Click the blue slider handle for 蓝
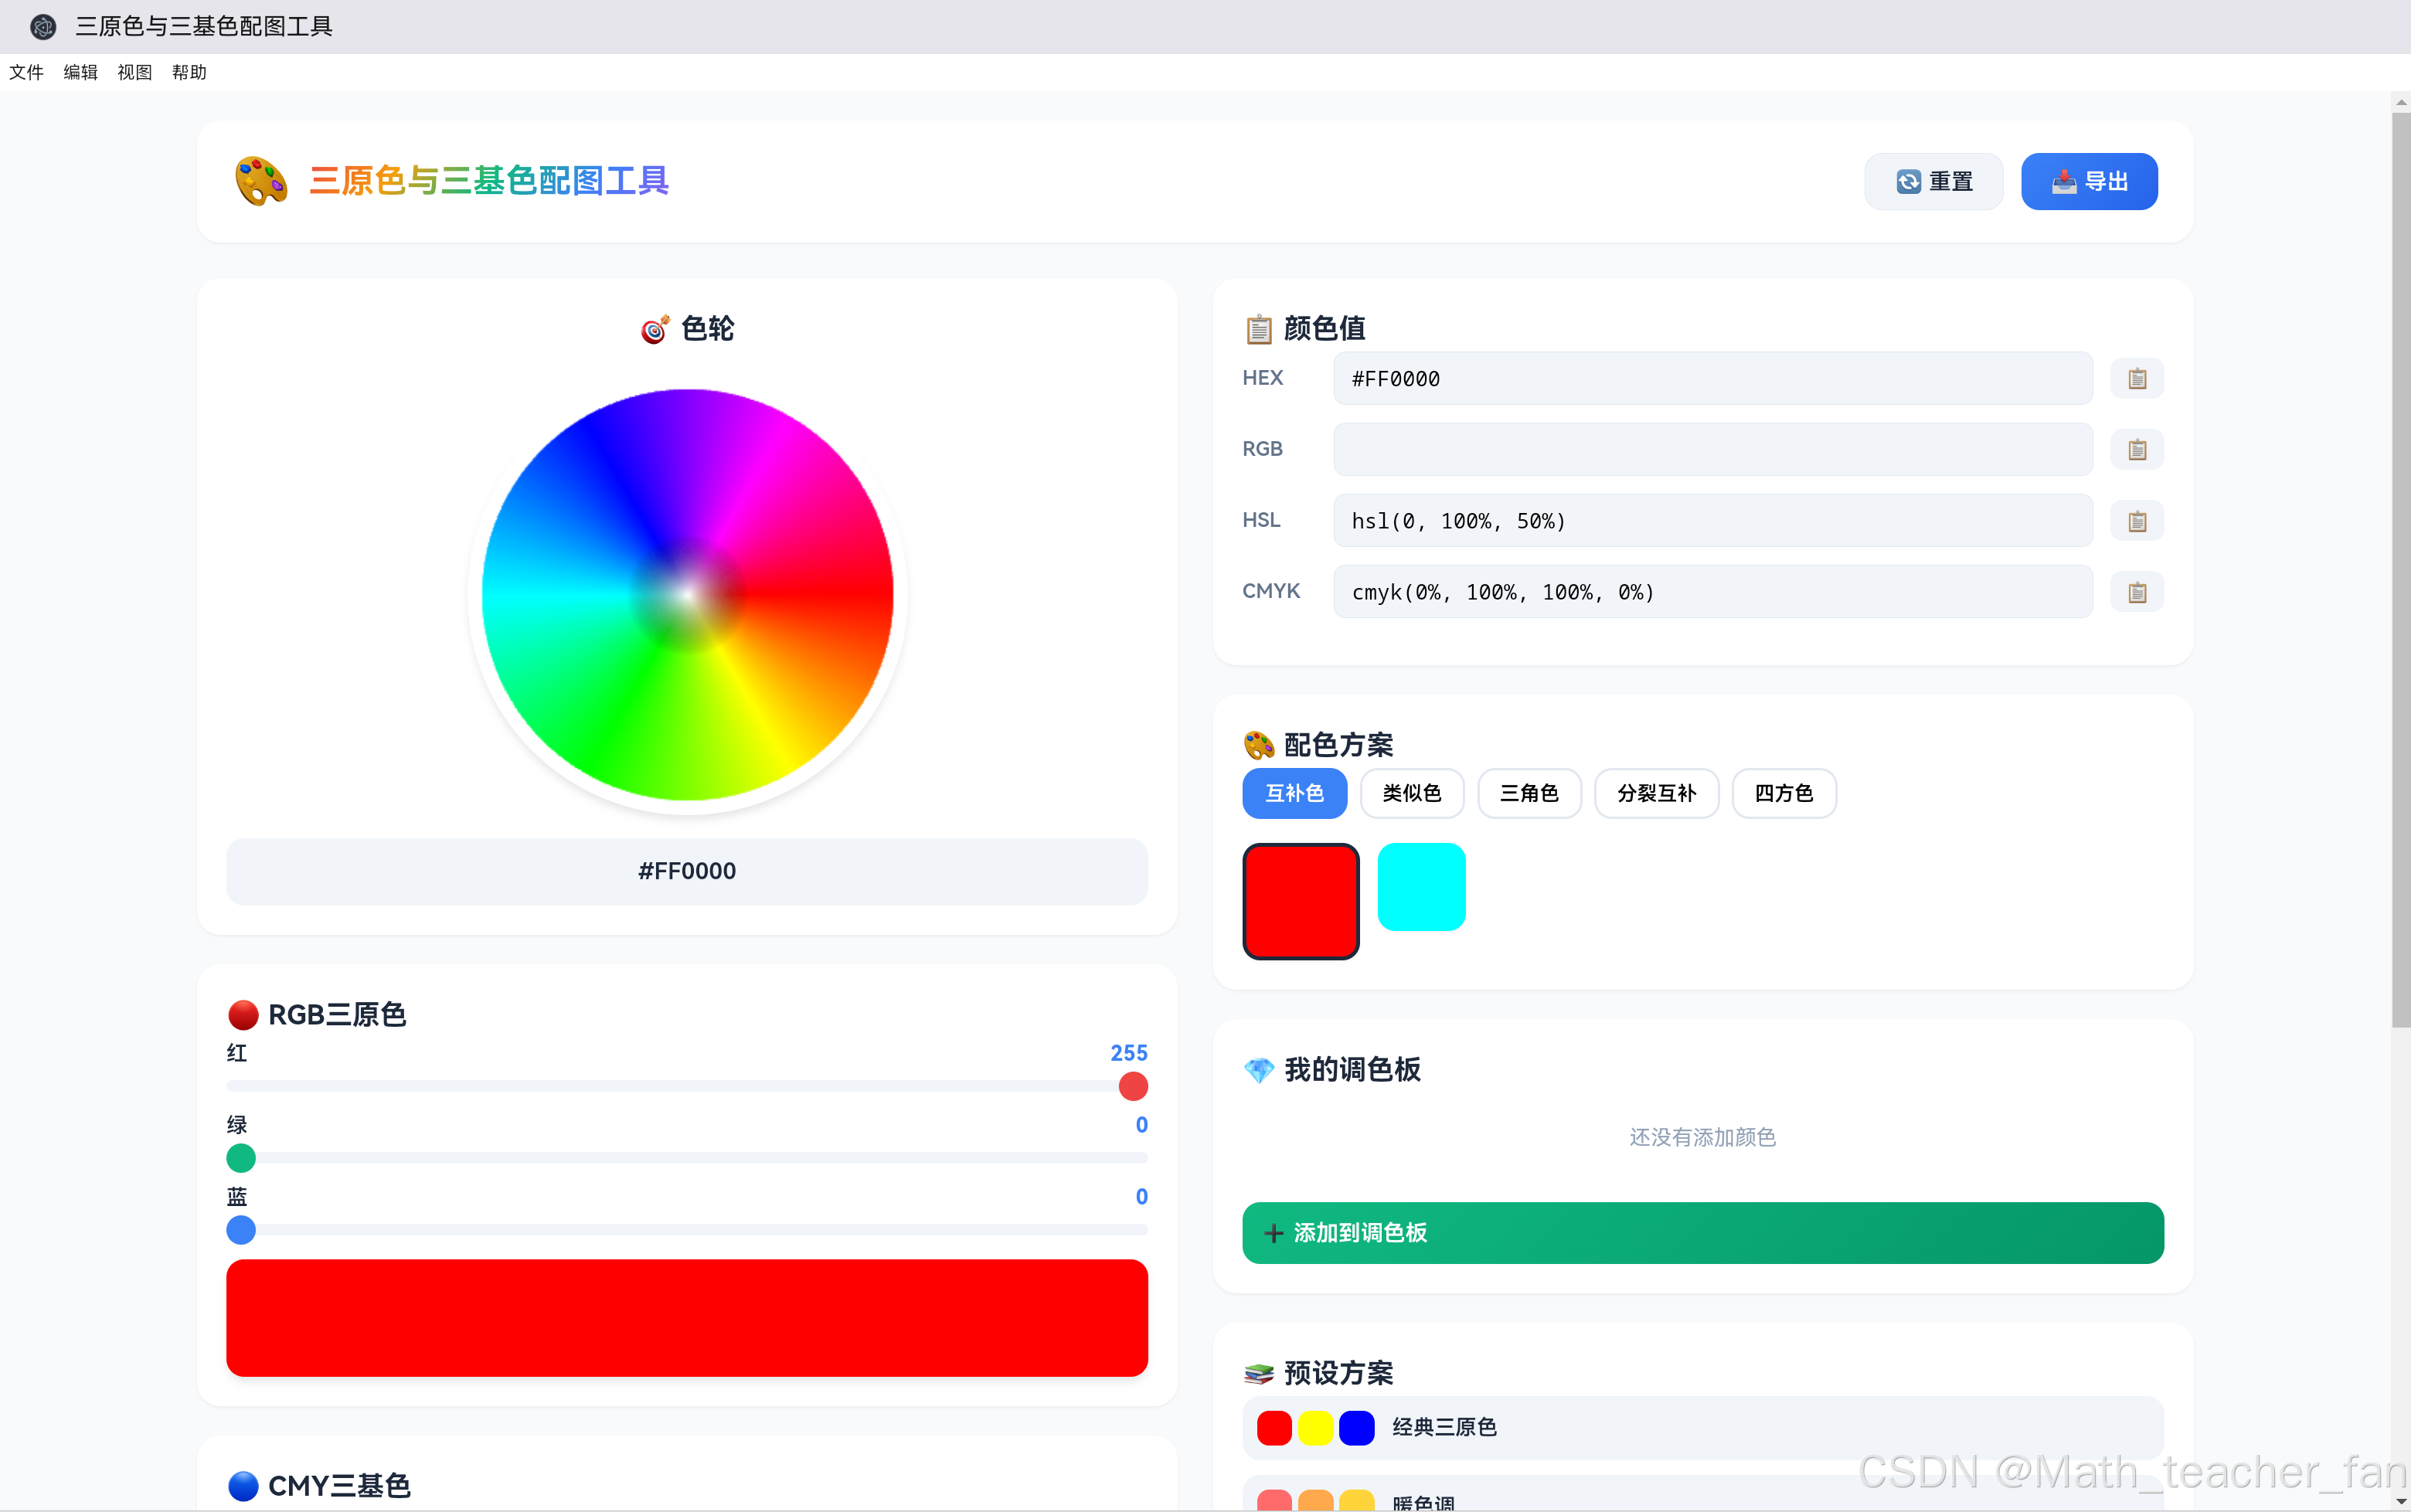Screen dimensions: 2411x1512 [241, 1230]
